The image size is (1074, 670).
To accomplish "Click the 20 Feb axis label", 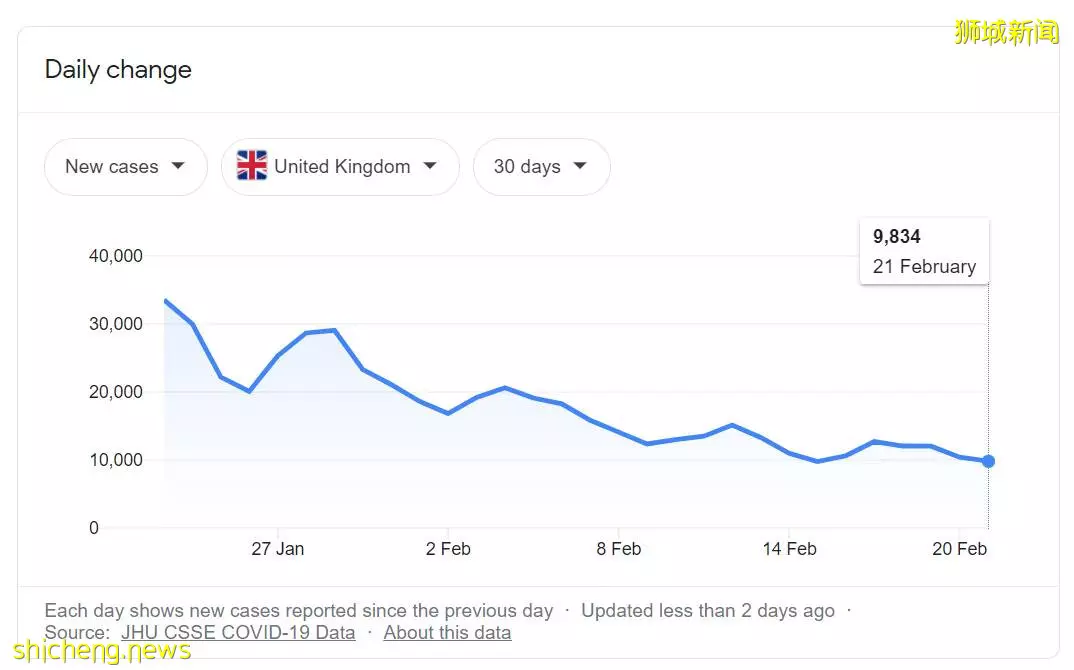I will click(x=960, y=549).
